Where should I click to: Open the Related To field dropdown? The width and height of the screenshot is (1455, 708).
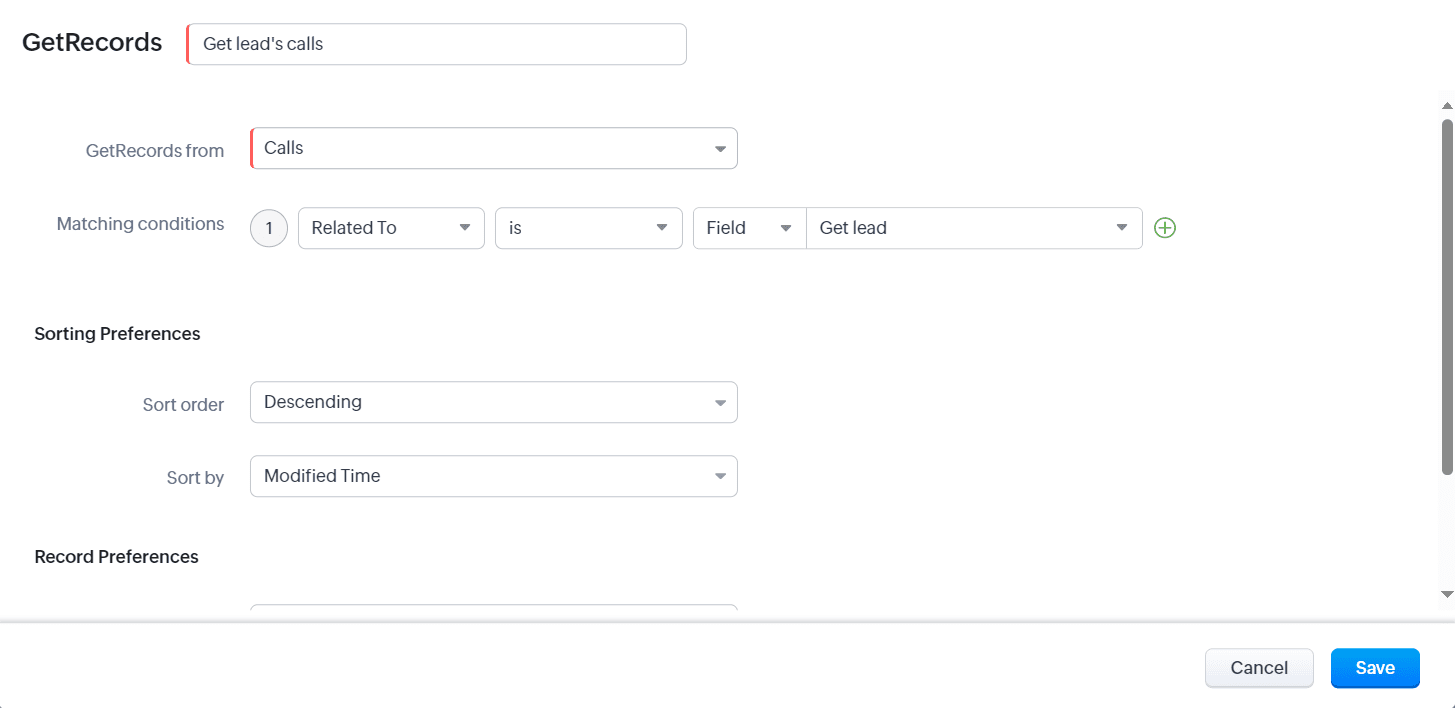click(x=391, y=228)
